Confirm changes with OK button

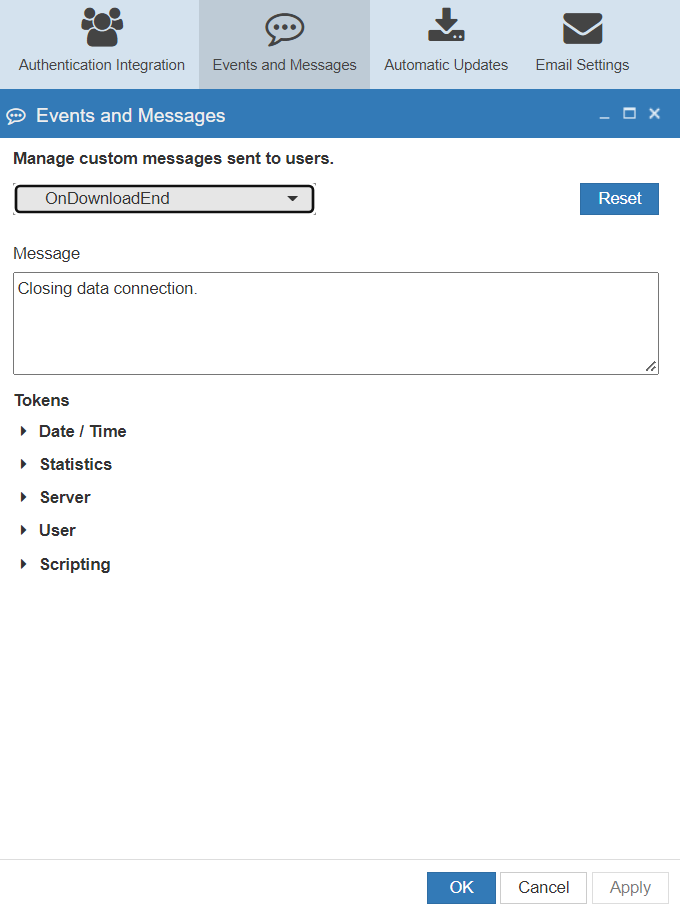pyautogui.click(x=461, y=887)
